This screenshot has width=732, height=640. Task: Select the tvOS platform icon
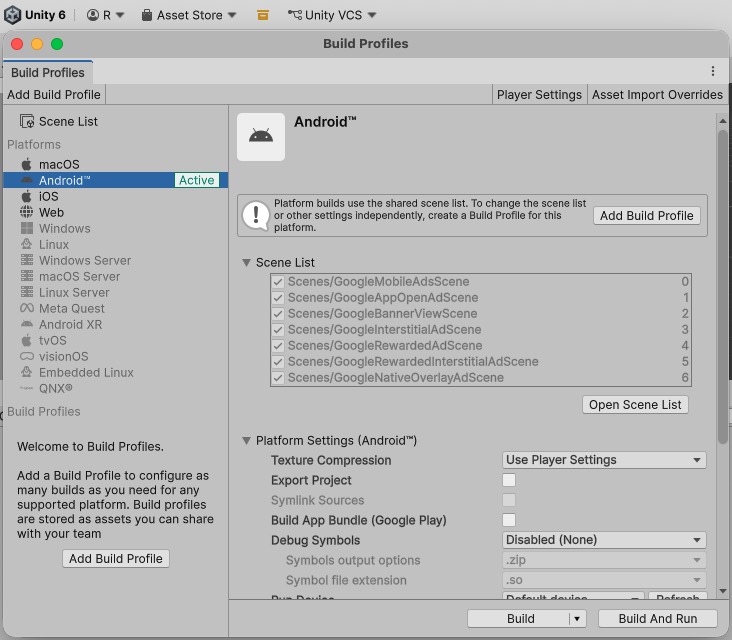27,340
